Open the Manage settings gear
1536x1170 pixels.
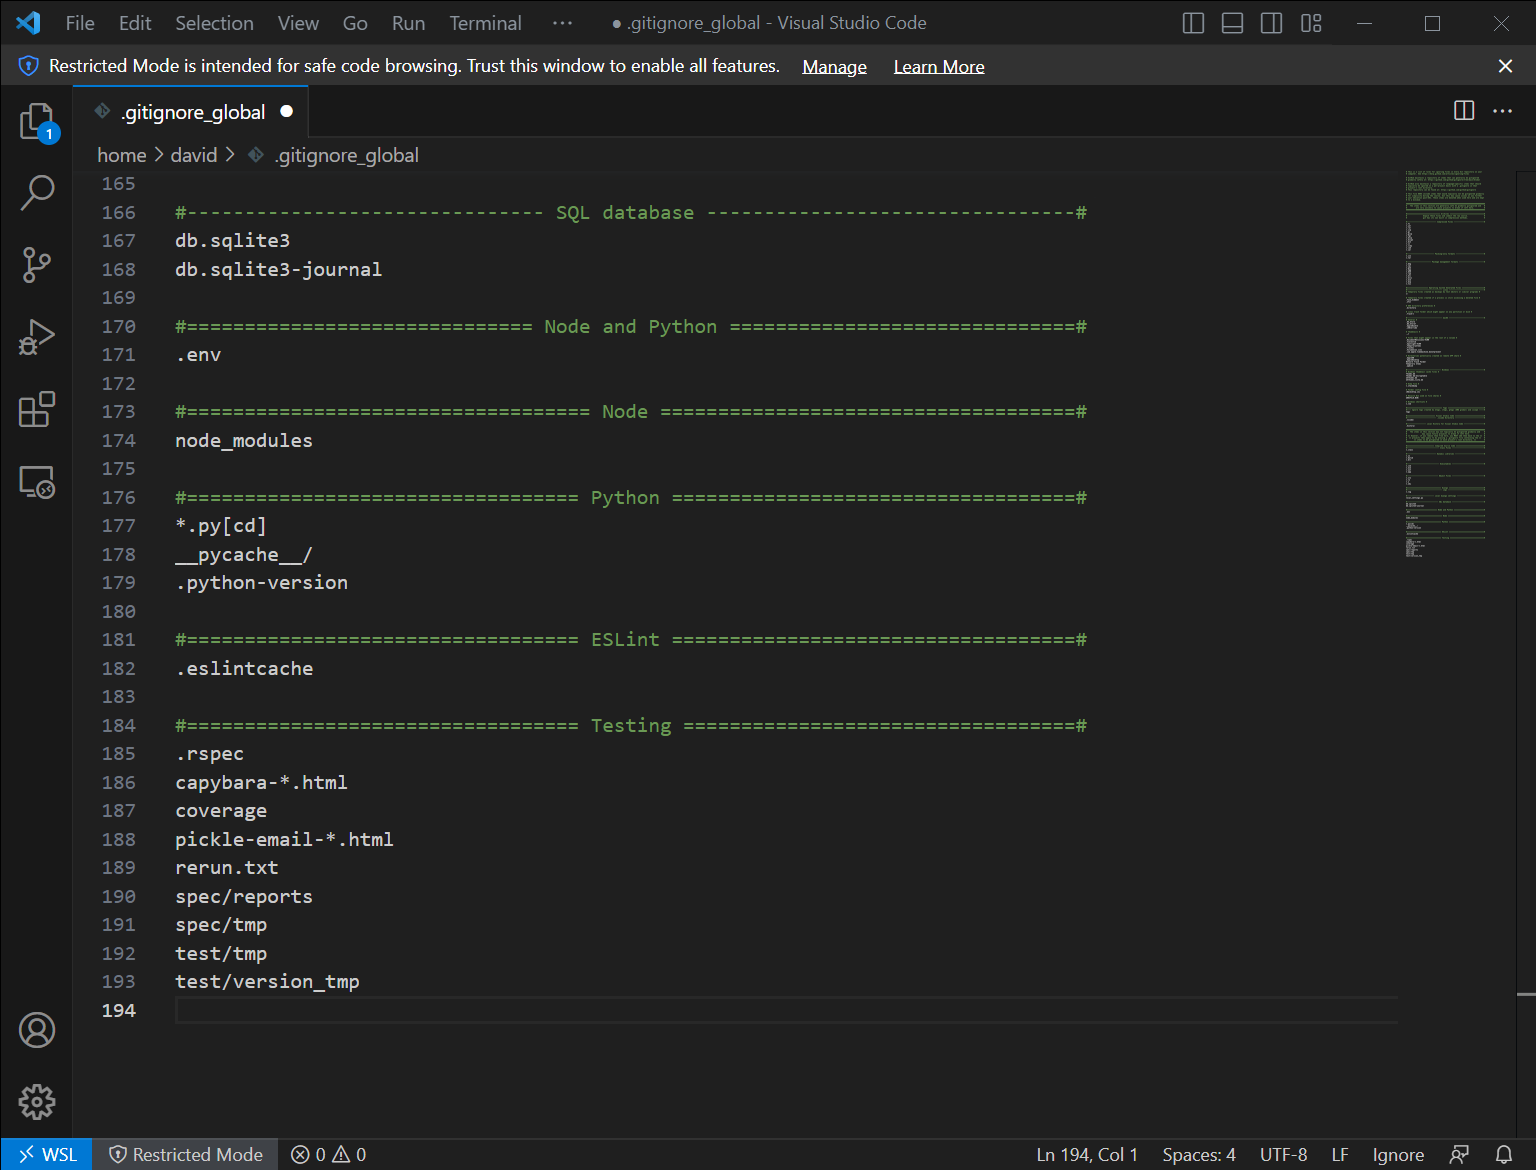[37, 1101]
